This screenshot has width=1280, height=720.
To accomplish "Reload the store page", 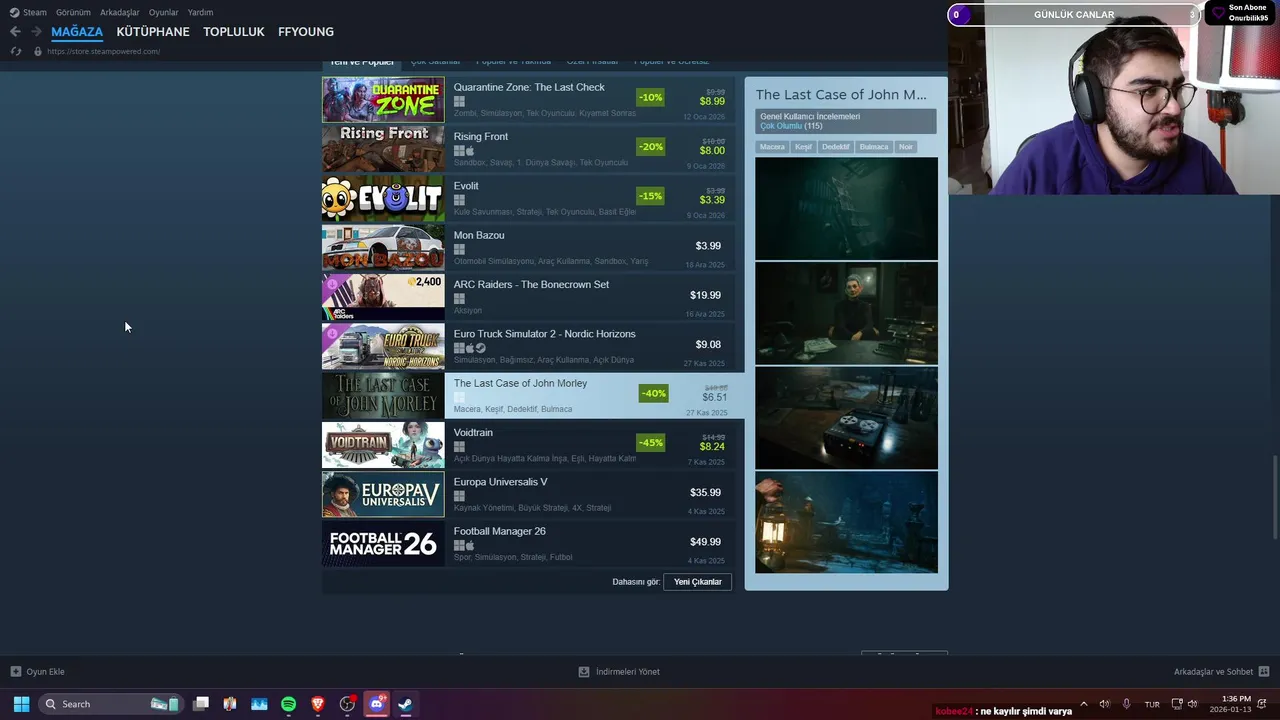I will coord(15,51).
